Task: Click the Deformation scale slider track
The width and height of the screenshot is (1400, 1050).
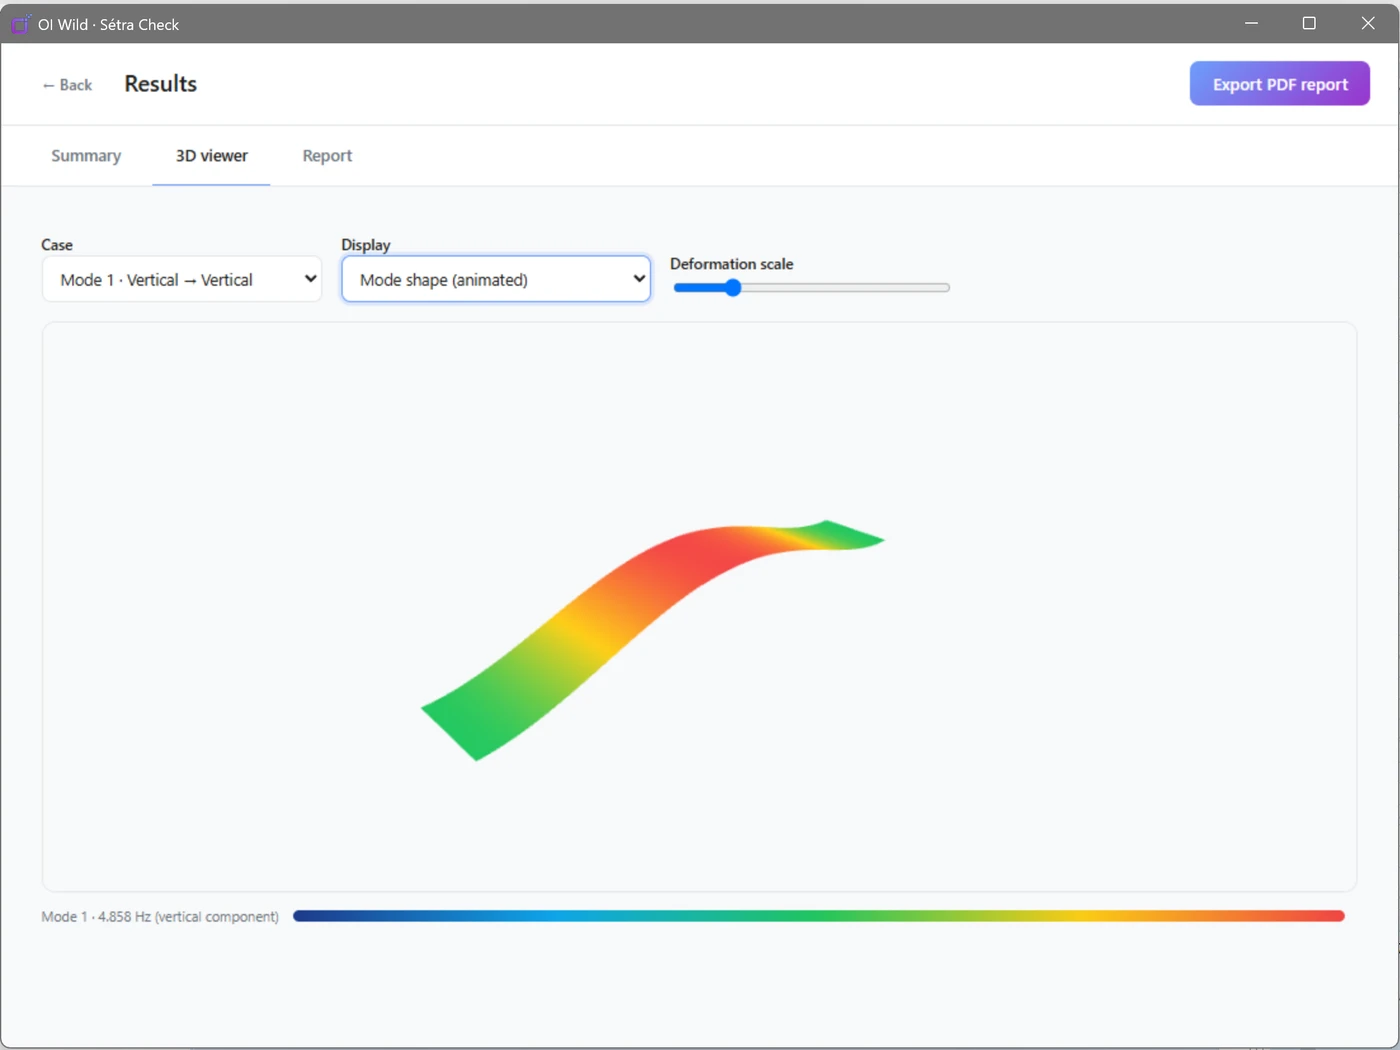Action: [811, 288]
